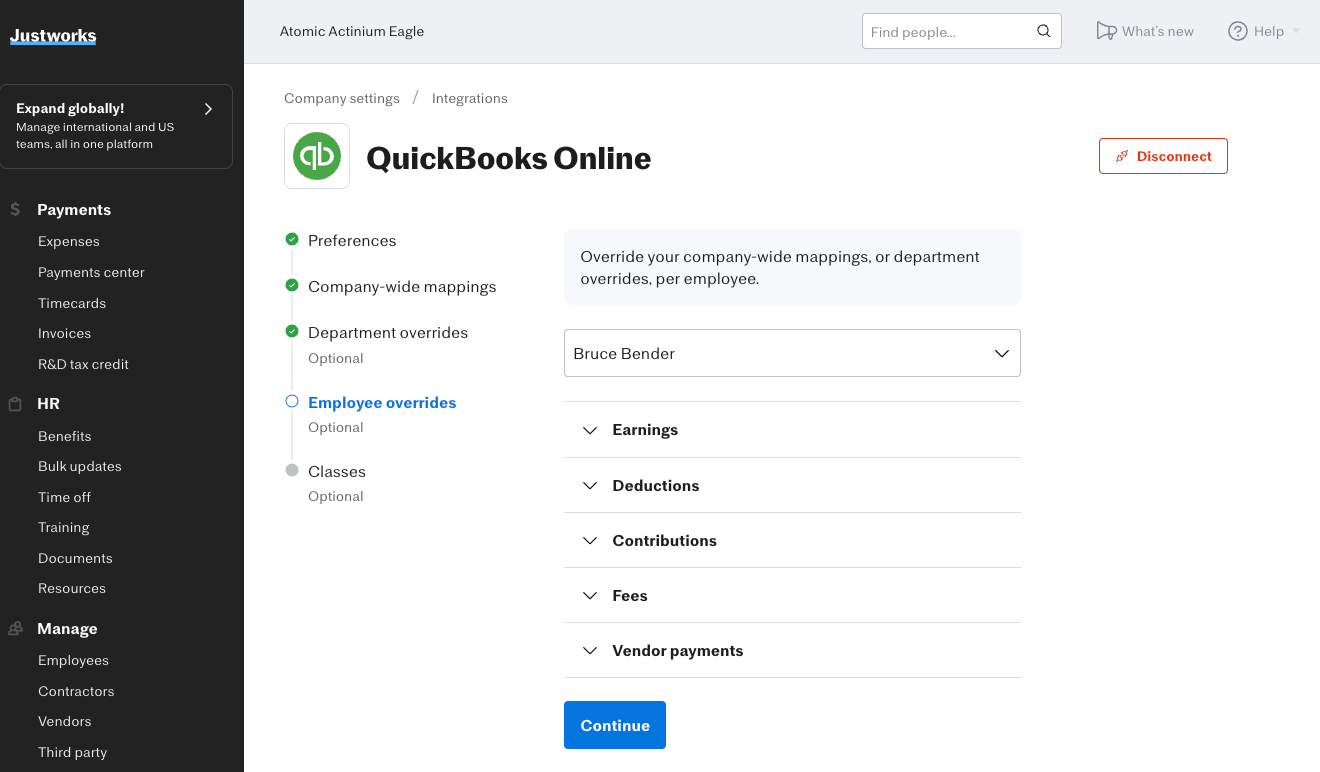Click the HR clipboard icon
The image size is (1320, 772).
click(x=15, y=404)
